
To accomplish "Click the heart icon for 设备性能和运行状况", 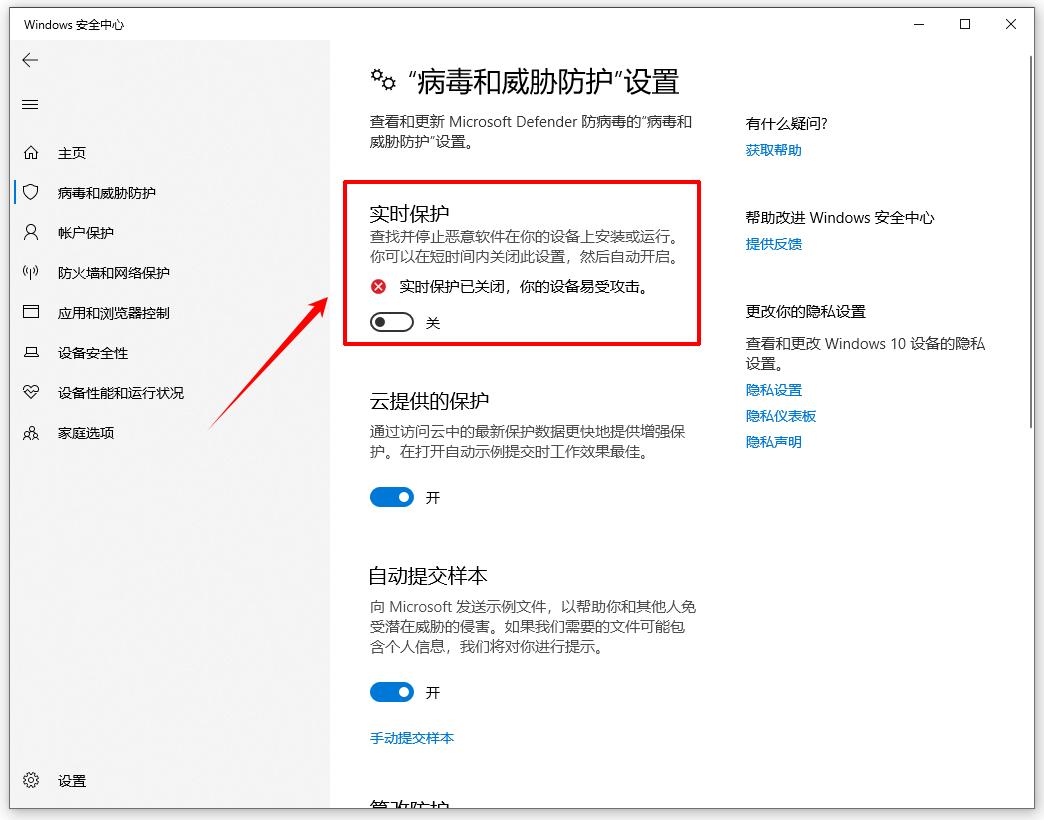I will (31, 392).
